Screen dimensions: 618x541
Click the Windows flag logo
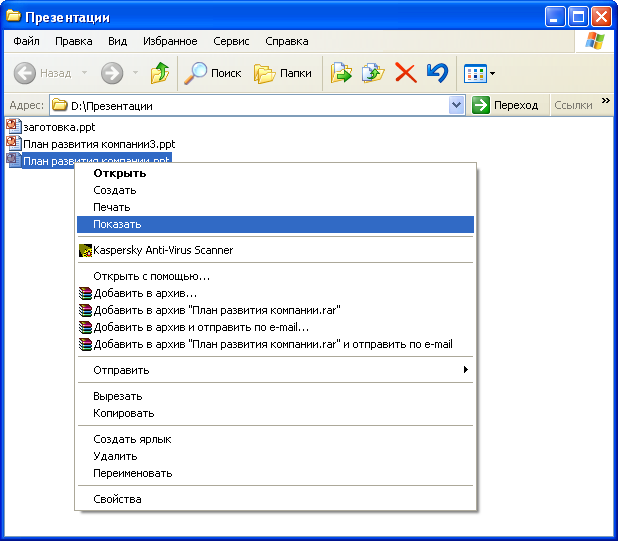tap(595, 41)
